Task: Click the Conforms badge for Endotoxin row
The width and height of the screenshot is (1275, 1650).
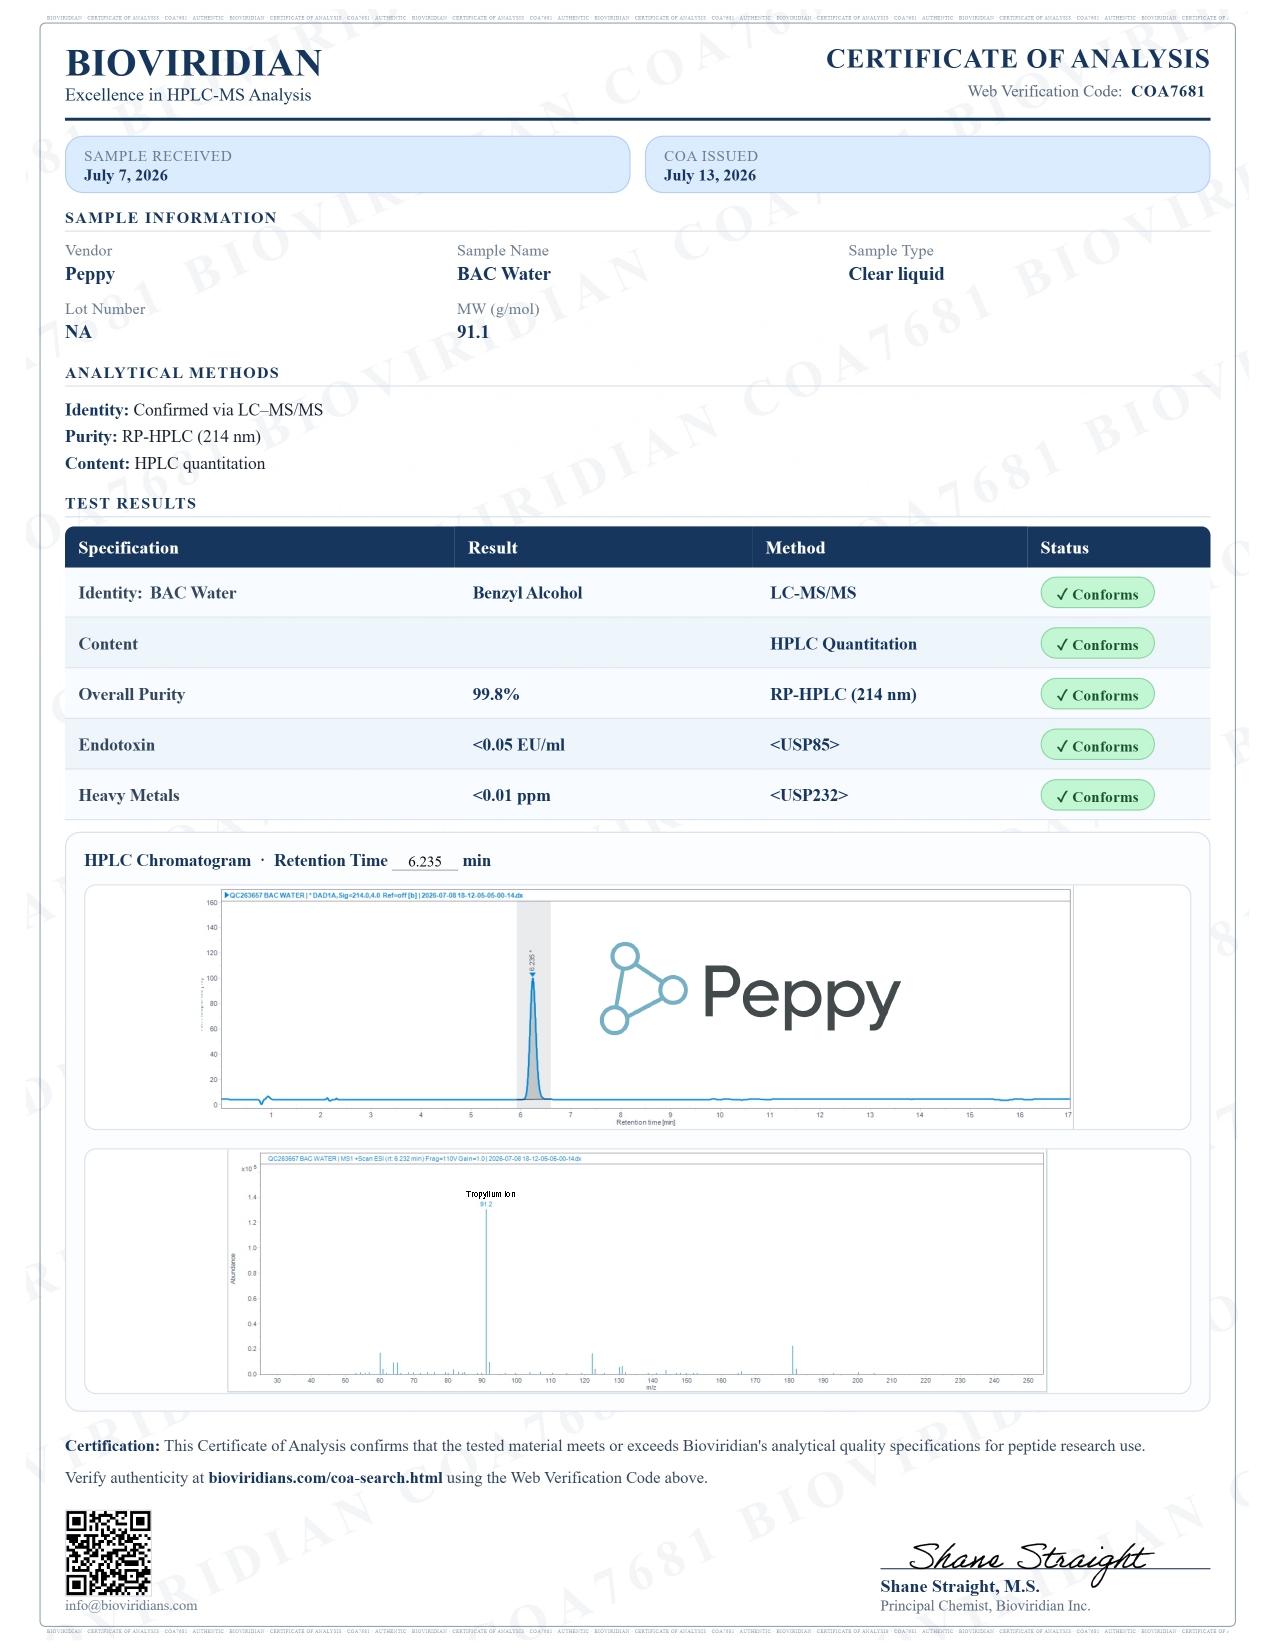Action: point(1097,745)
